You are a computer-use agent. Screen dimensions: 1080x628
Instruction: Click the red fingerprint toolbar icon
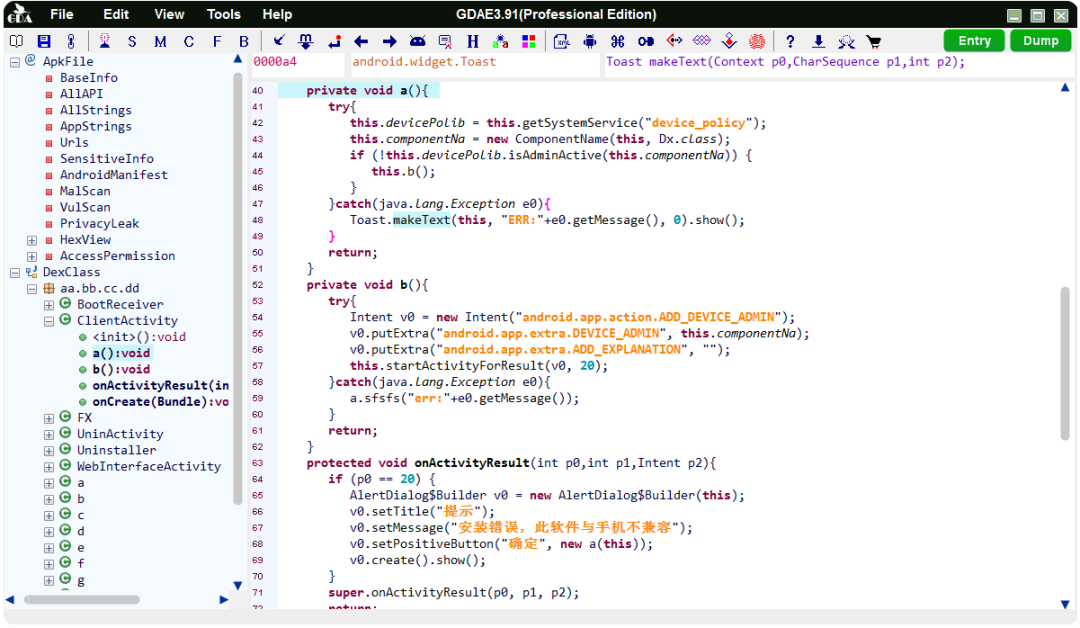[x=757, y=41]
